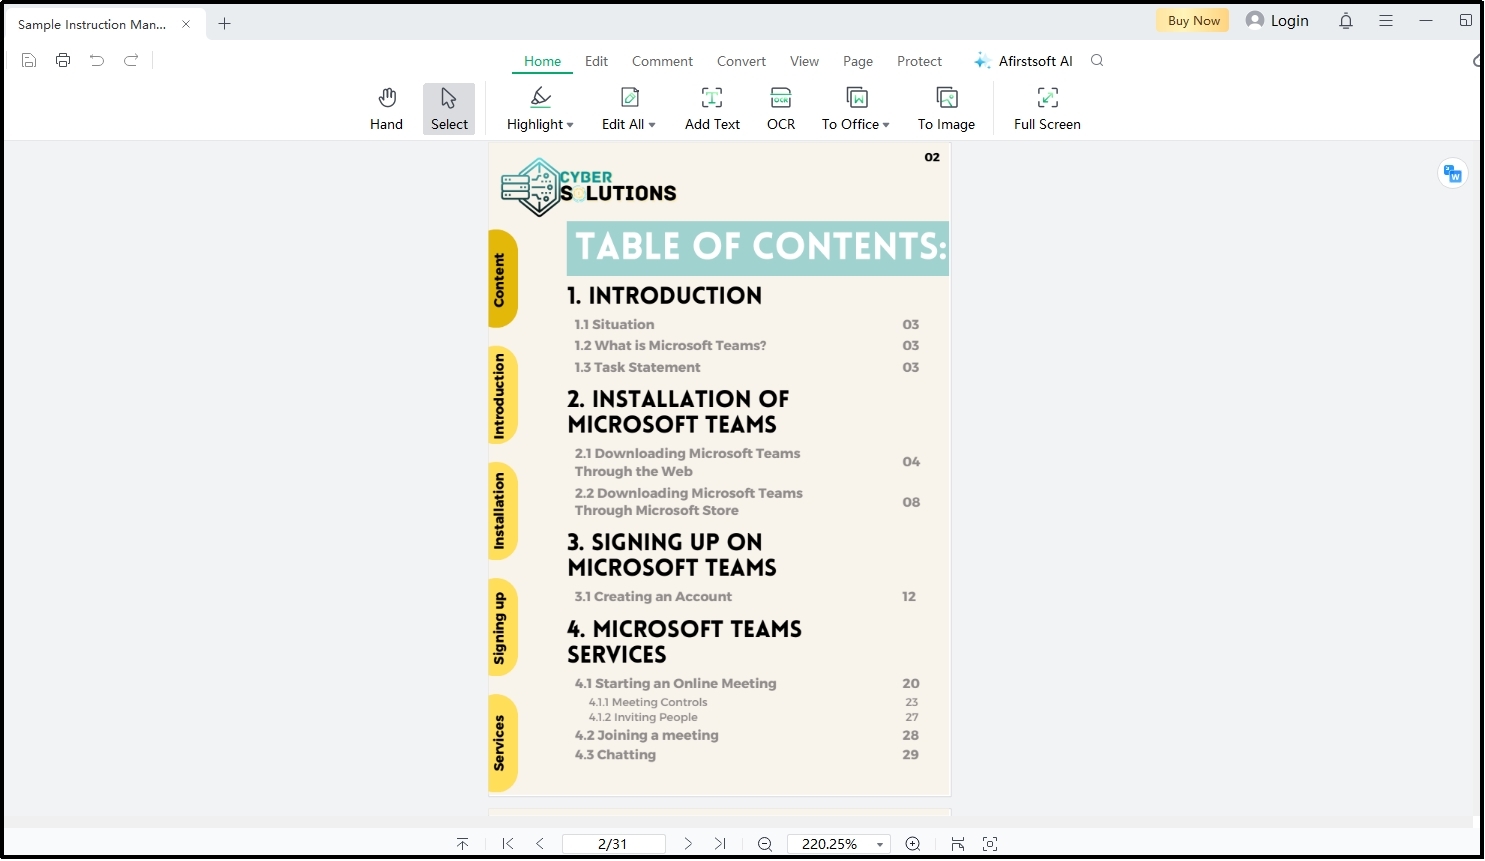The height and width of the screenshot is (861, 1485).
Task: Select the Sample Instruction Manual document tab
Action: [x=92, y=24]
